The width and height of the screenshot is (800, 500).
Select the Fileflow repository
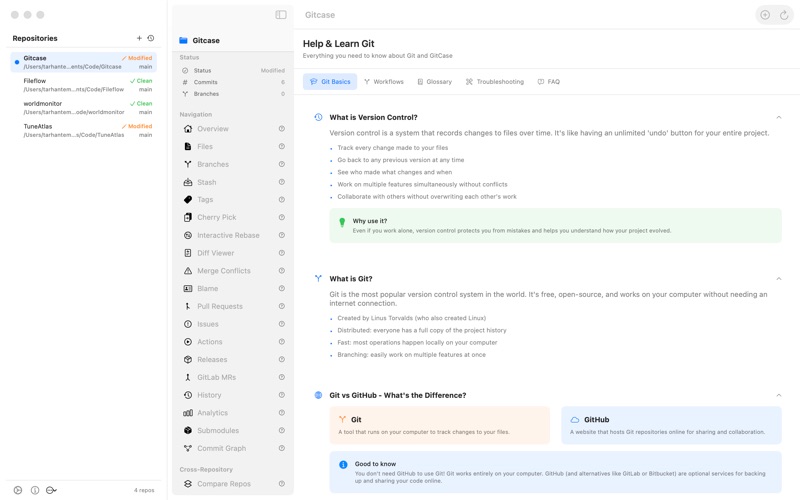coord(84,85)
